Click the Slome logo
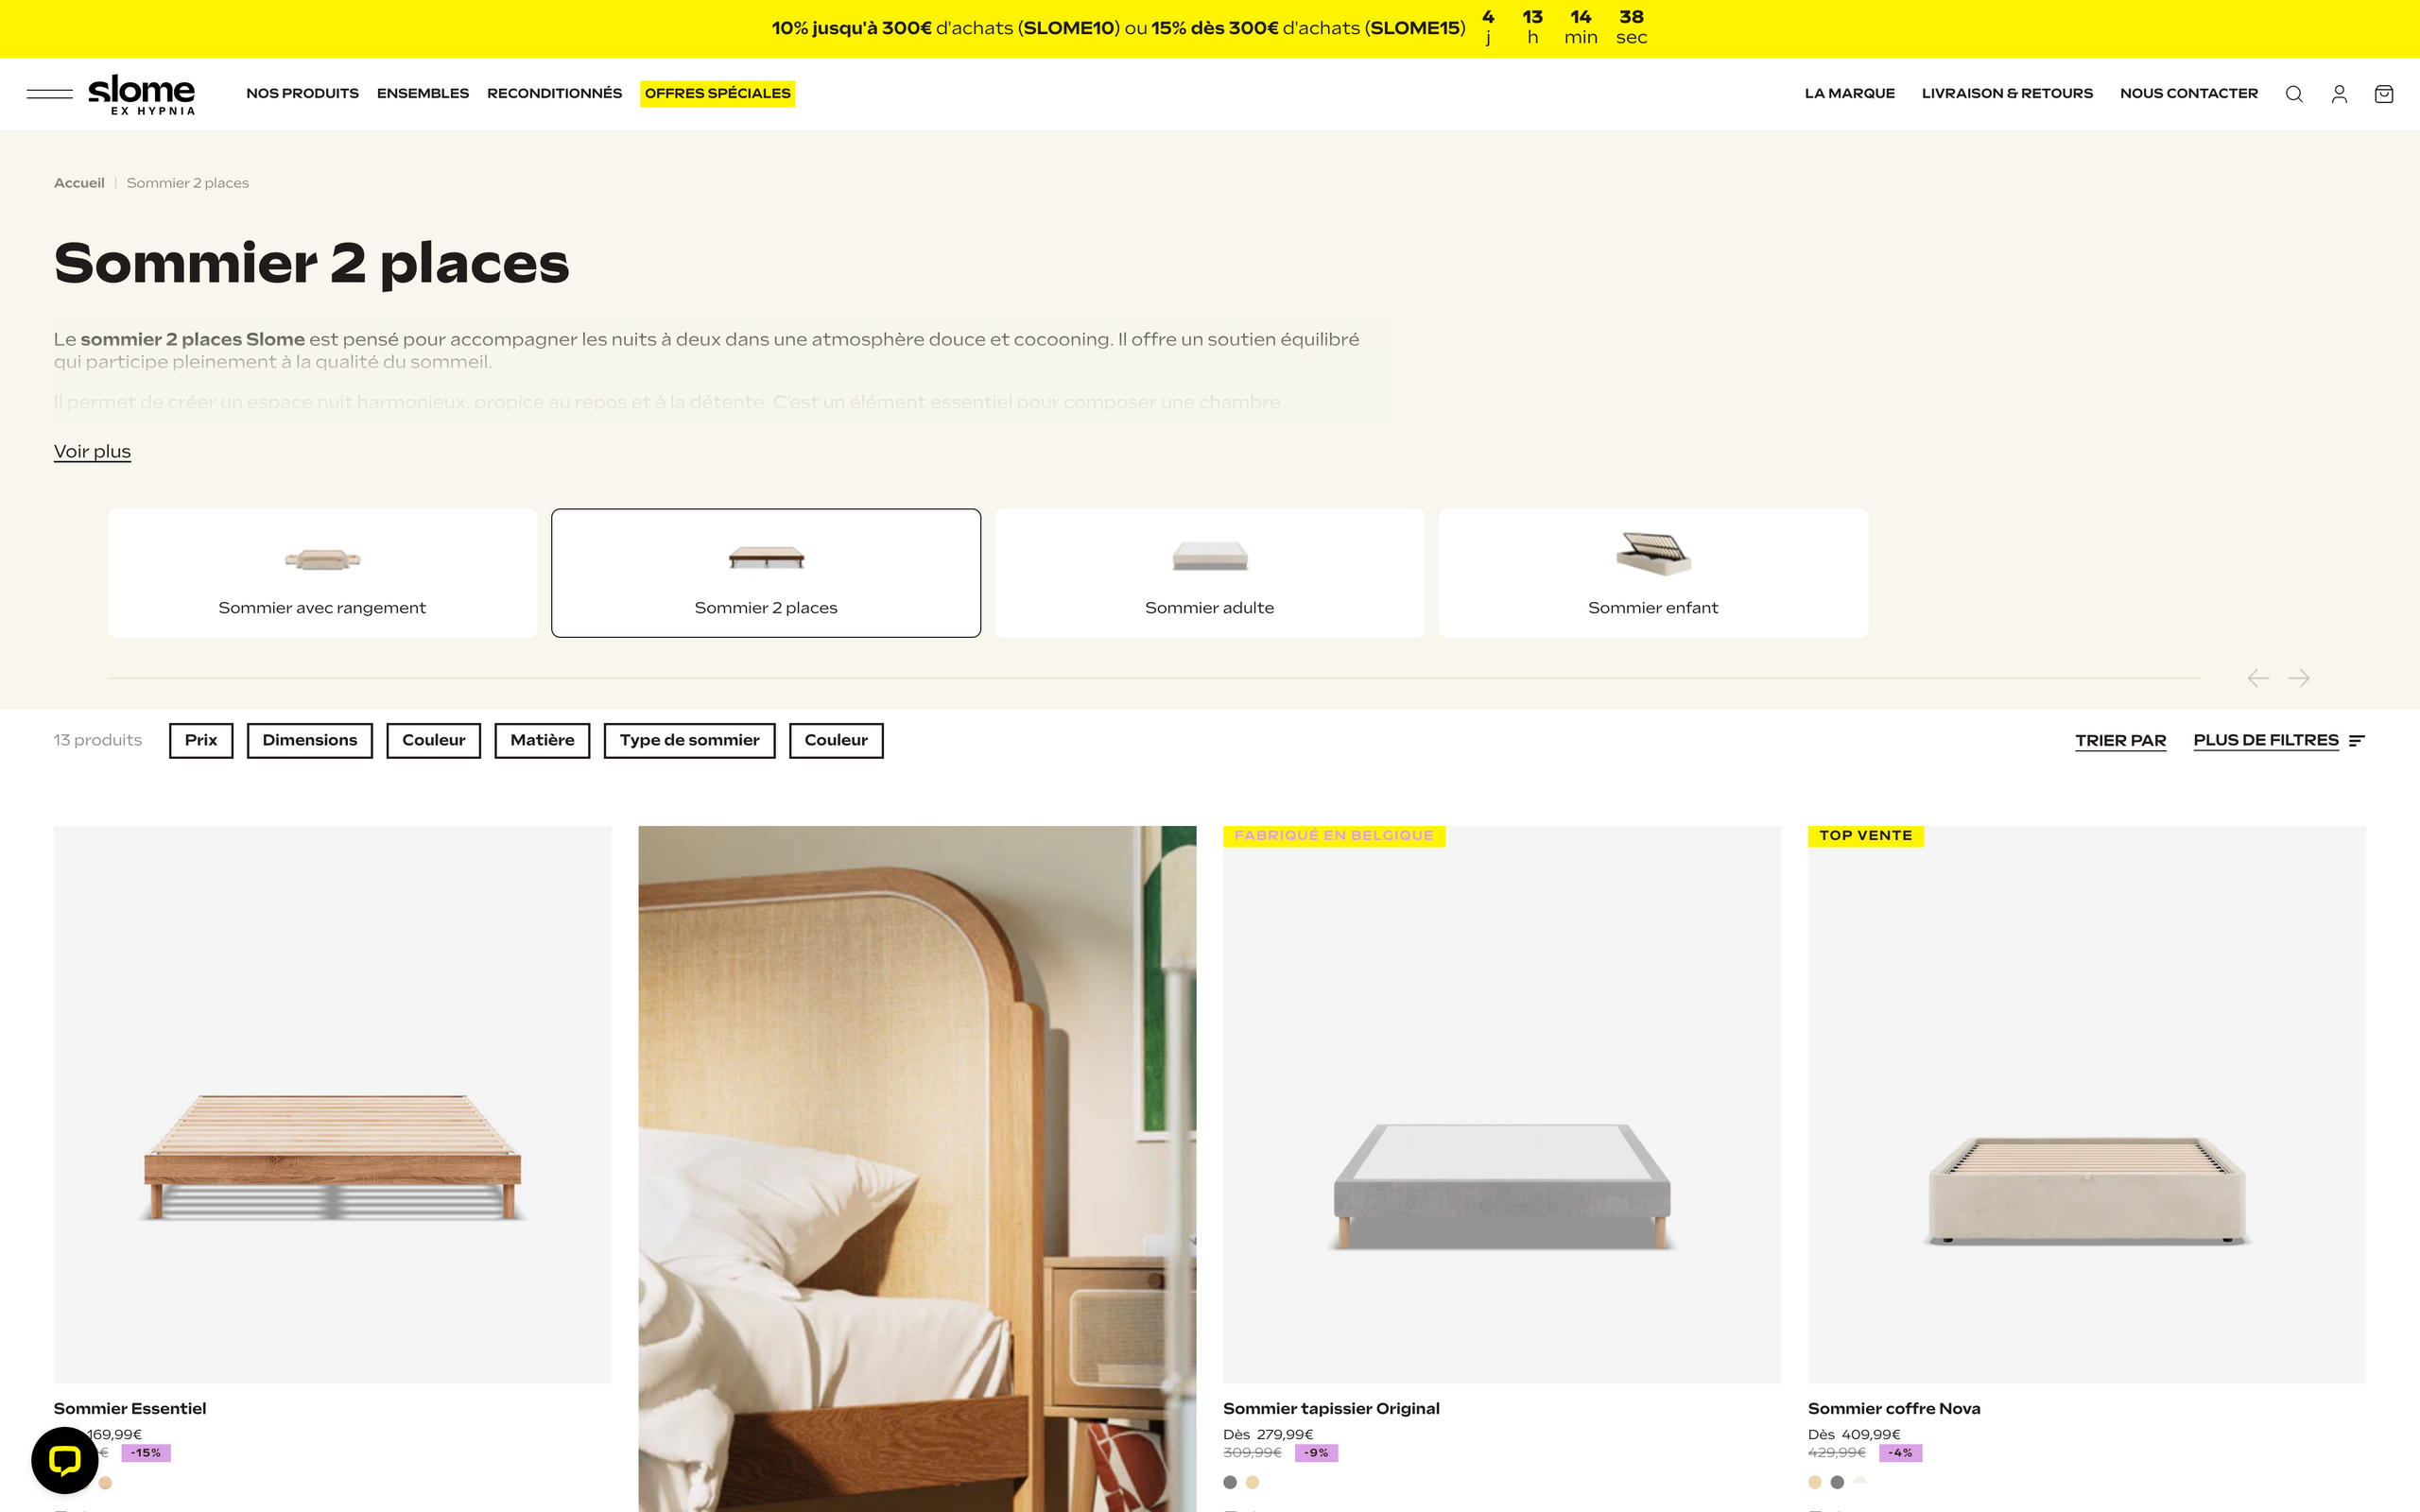The height and width of the screenshot is (1512, 2420). (142, 94)
